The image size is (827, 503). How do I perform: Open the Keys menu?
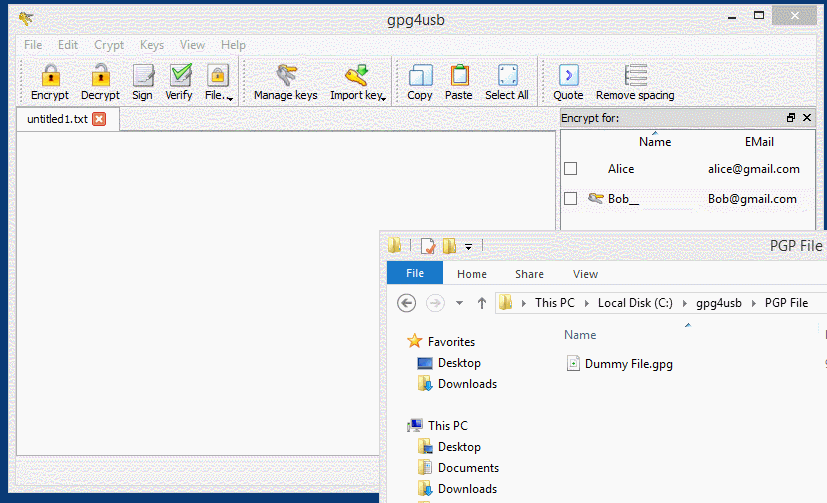[152, 45]
